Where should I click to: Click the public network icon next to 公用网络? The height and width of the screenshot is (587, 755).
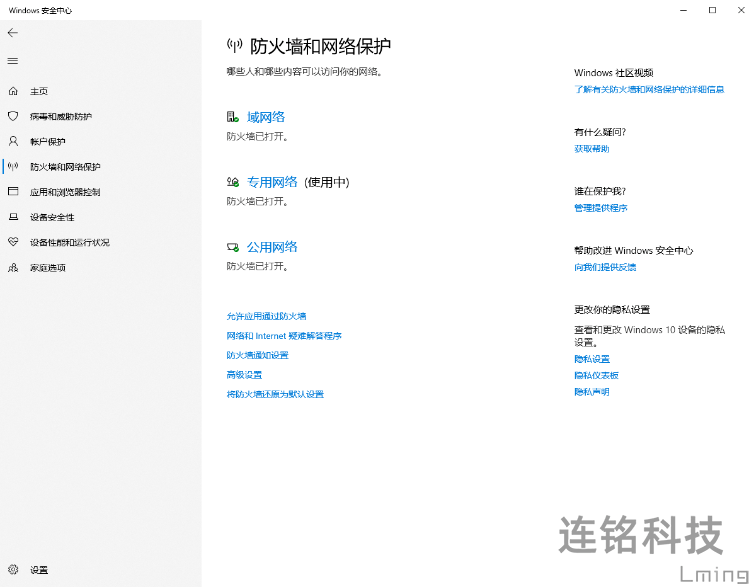tap(233, 247)
